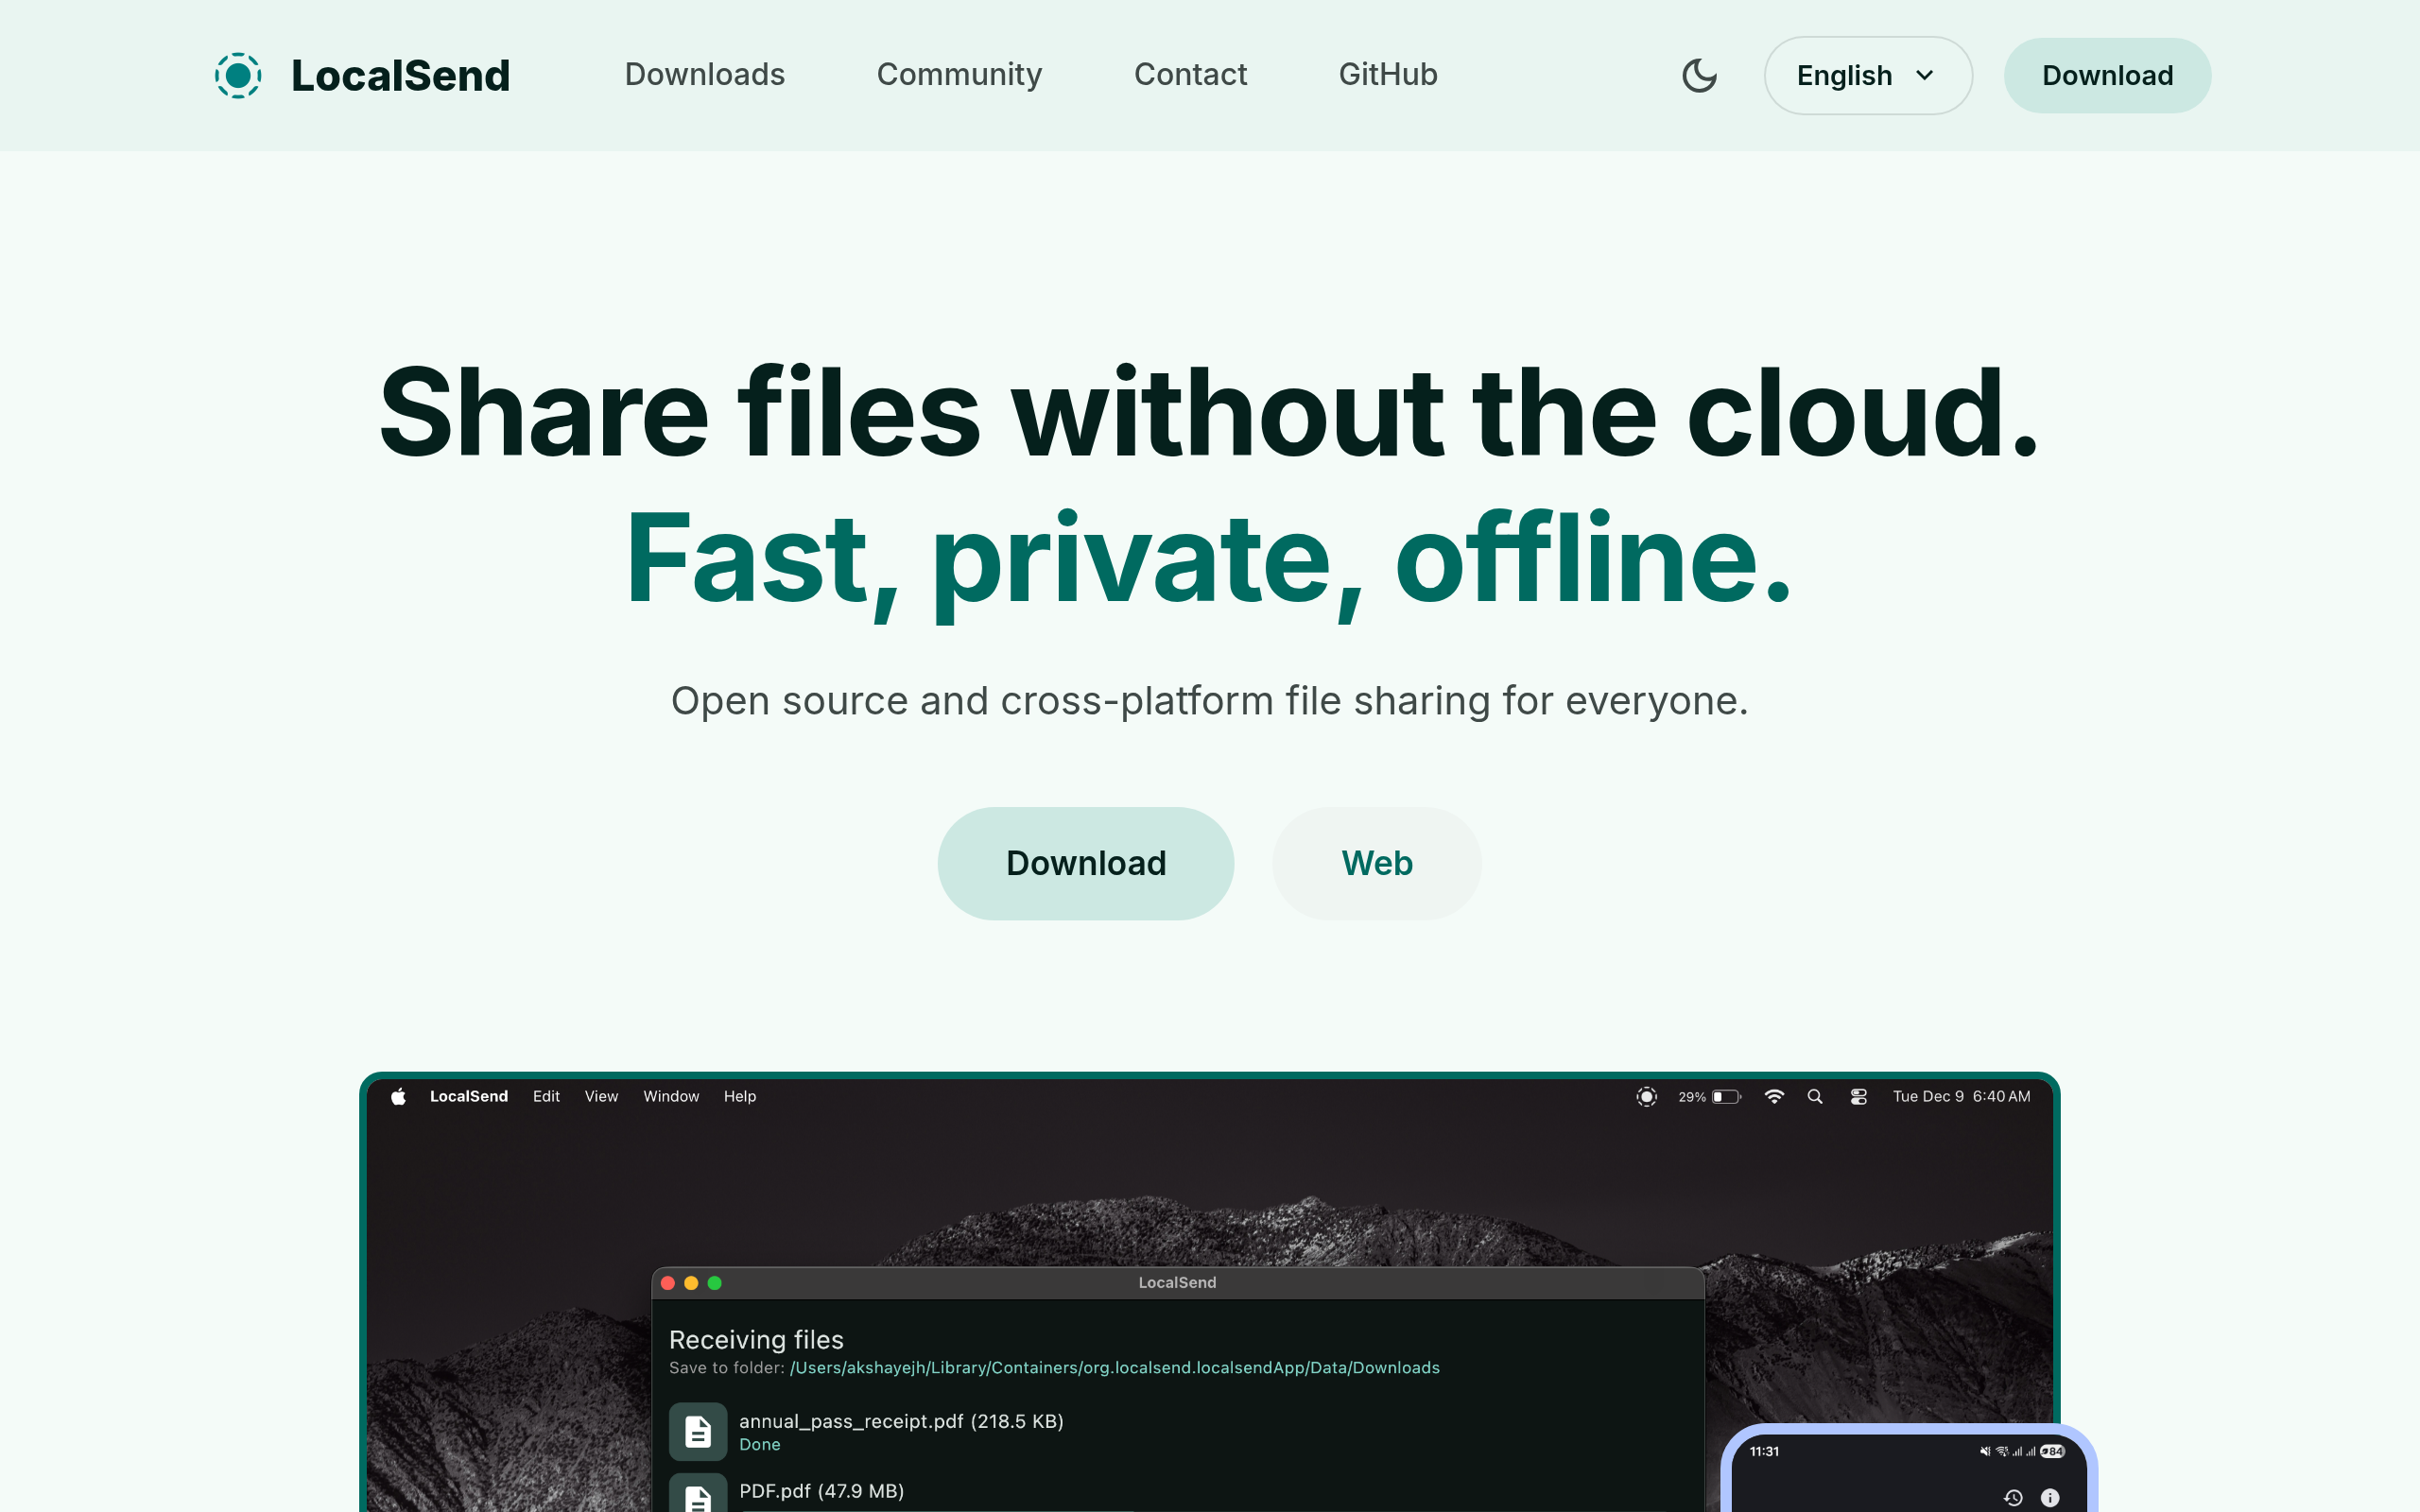The image size is (2420, 1512).
Task: Click the save folder path link
Action: [x=1114, y=1367]
